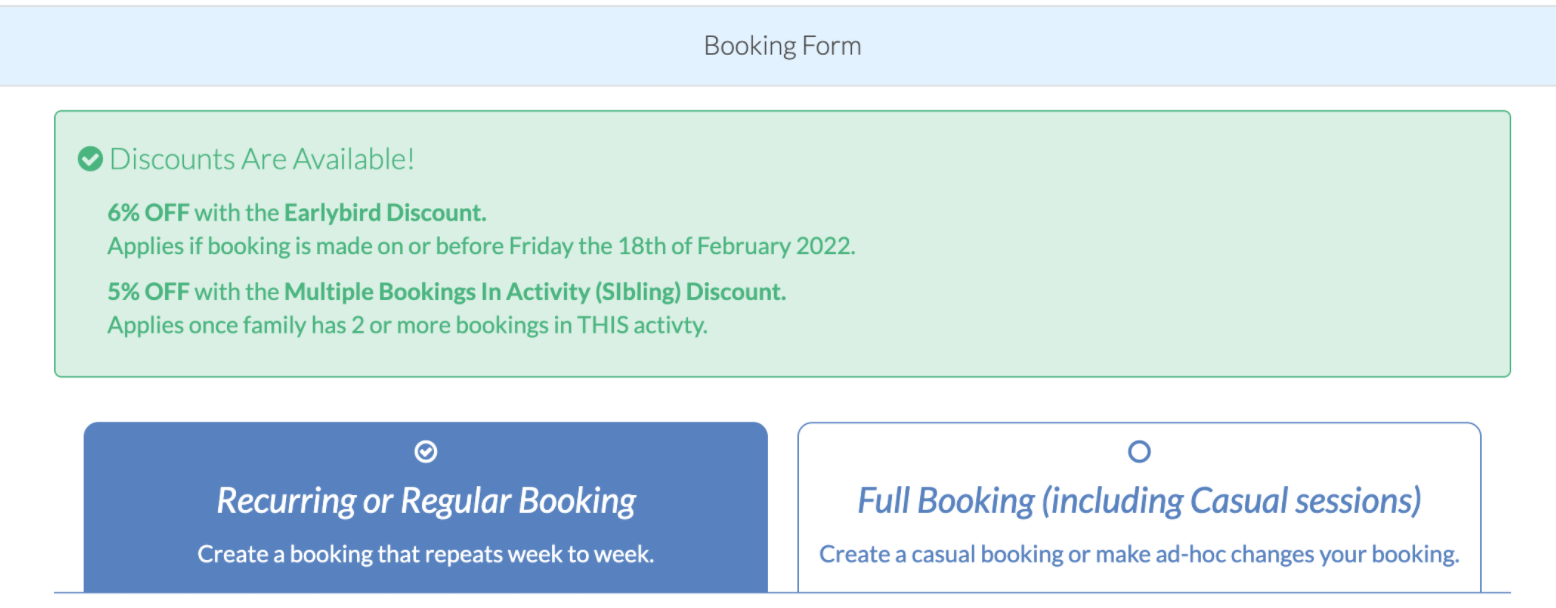Select the empty radio circle above Full Booking
The width and height of the screenshot is (1556, 608).
pos(1138,452)
